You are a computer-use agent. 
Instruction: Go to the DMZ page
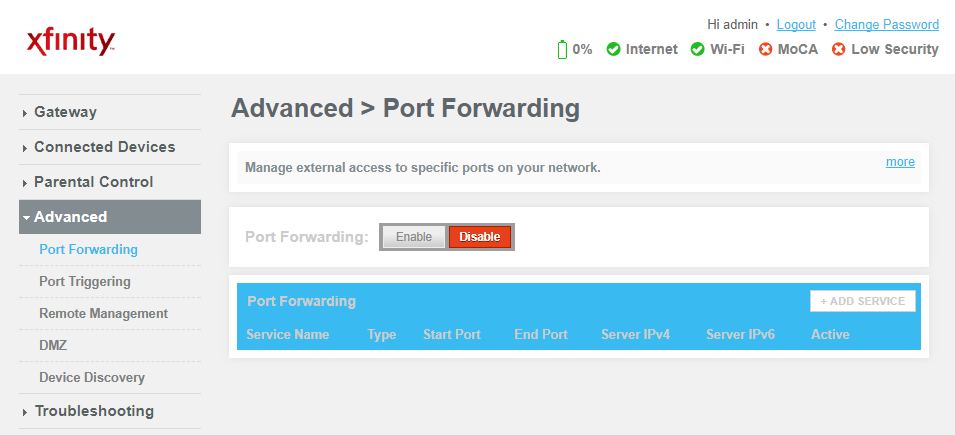pyautogui.click(x=53, y=346)
